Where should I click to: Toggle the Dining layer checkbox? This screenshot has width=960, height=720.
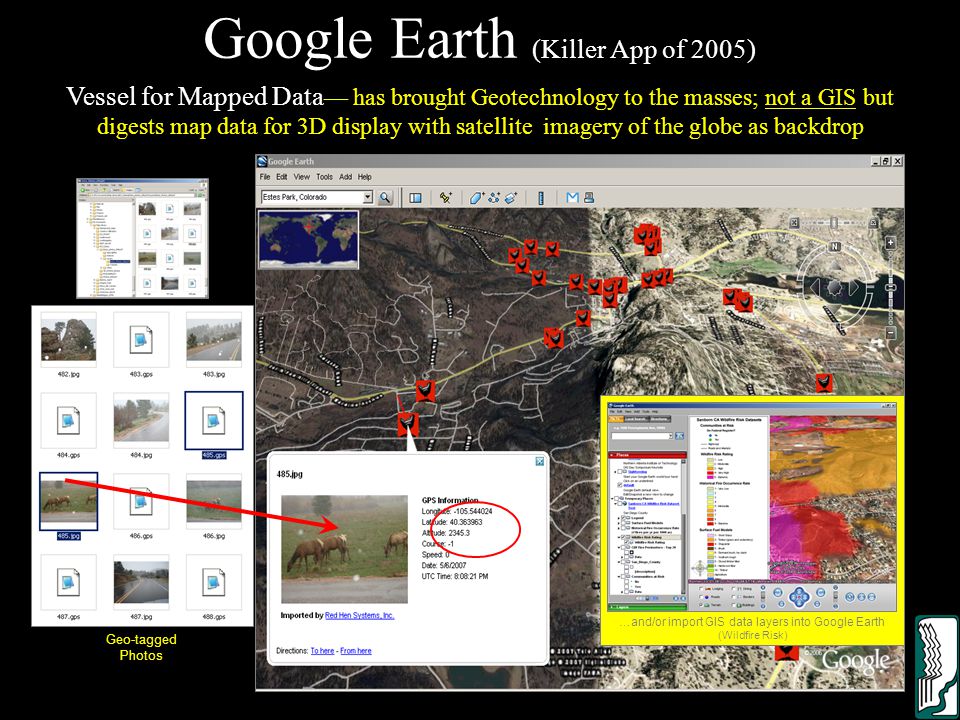coord(733,589)
